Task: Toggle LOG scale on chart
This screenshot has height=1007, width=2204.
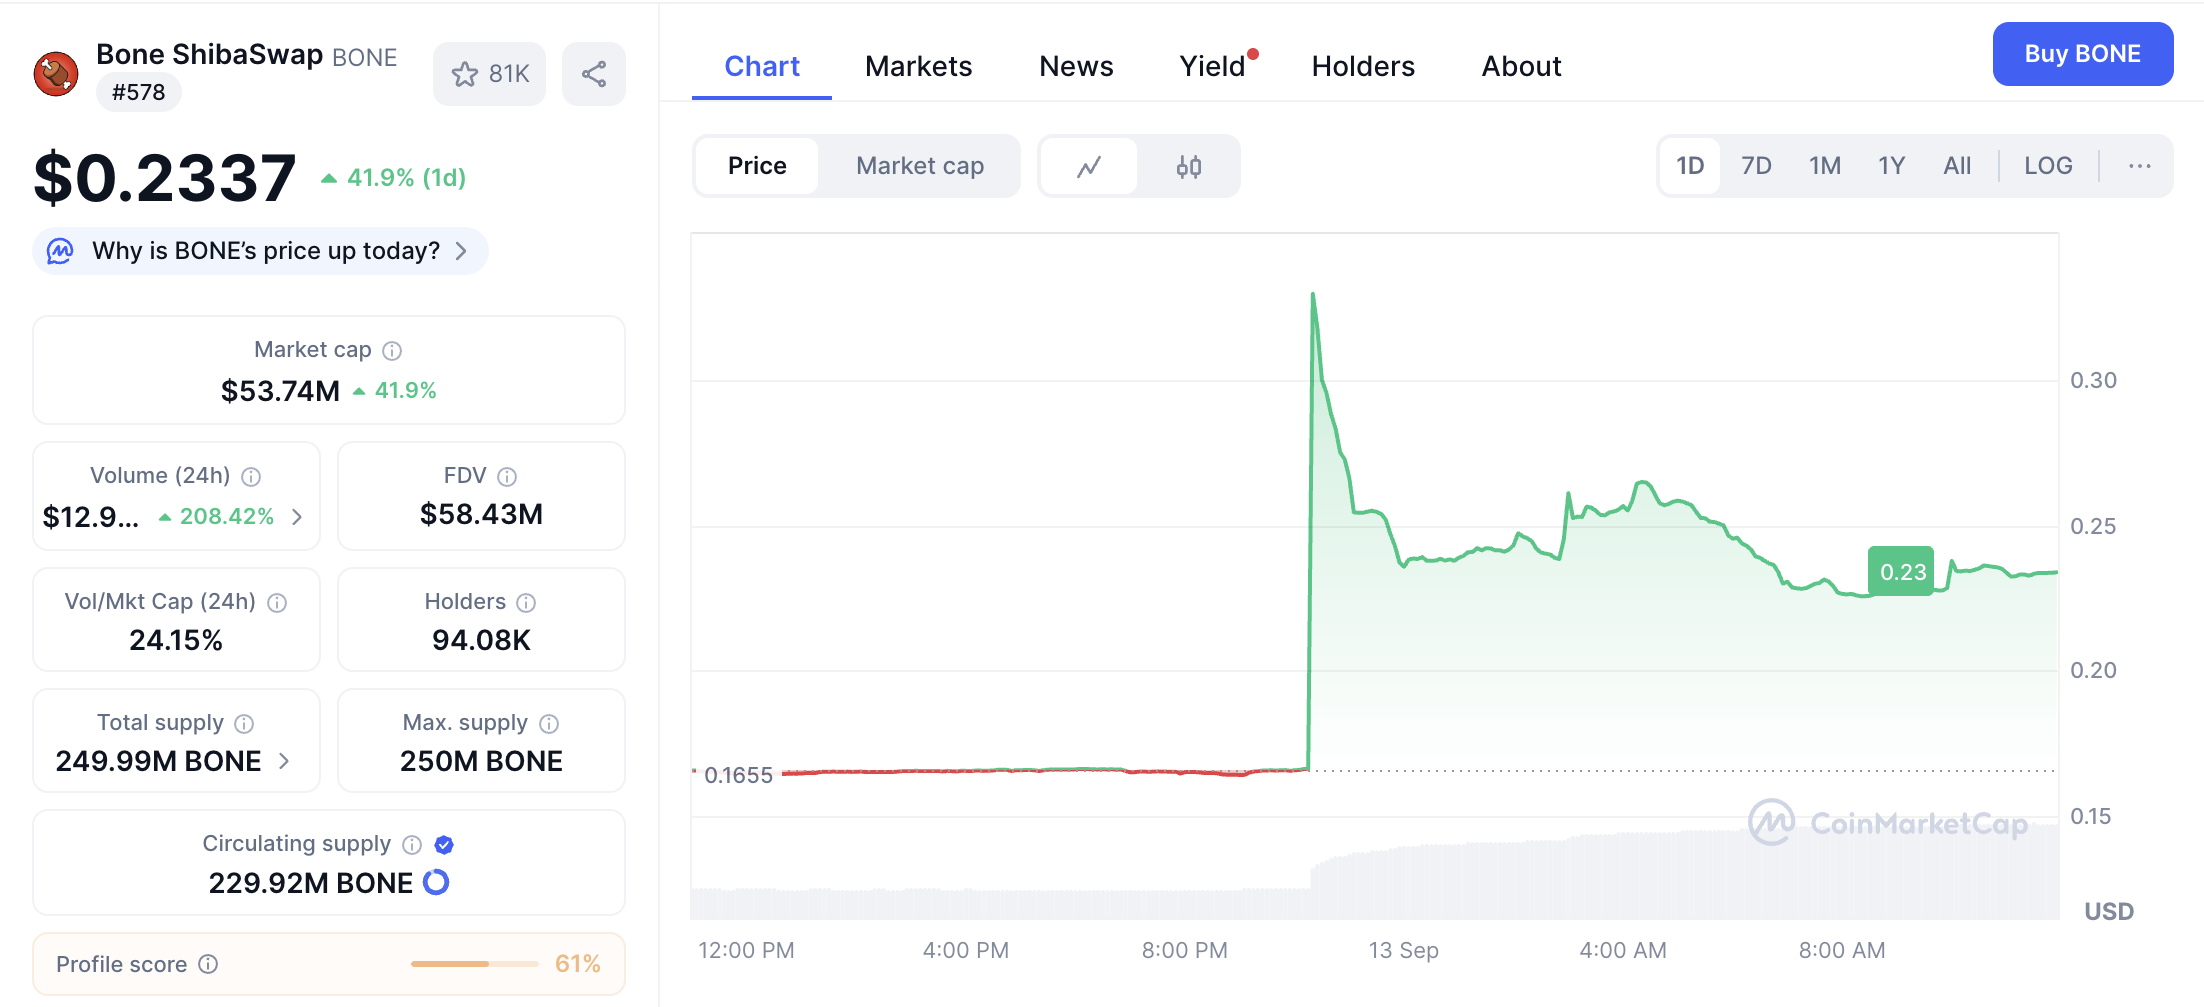Action: click(x=2048, y=166)
